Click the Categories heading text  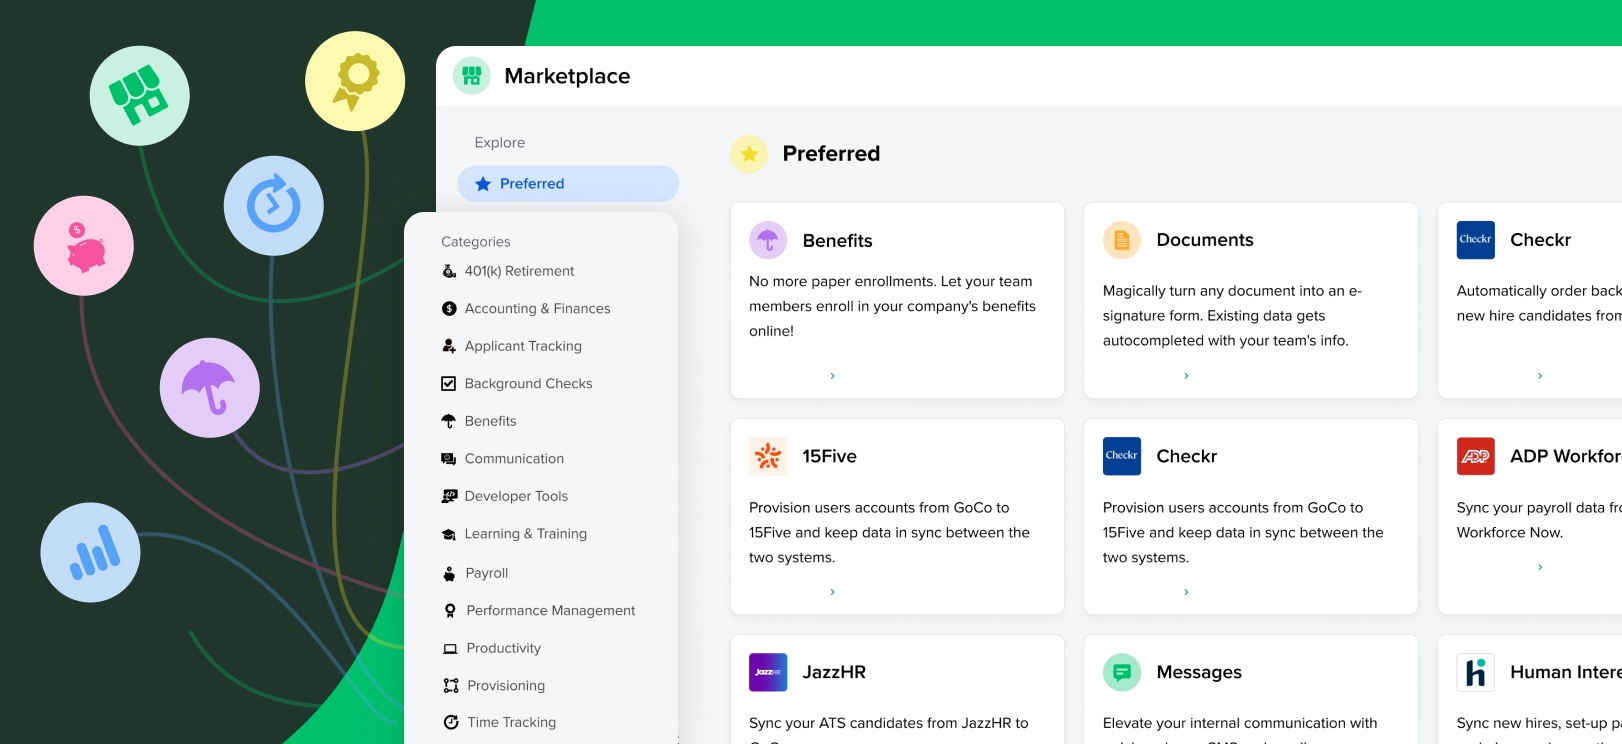click(476, 242)
